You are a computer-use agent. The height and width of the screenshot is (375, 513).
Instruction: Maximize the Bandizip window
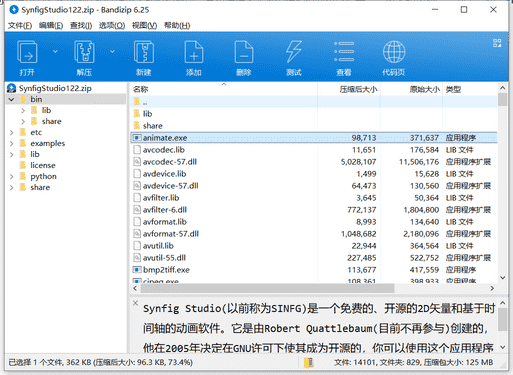pyautogui.click(x=464, y=10)
